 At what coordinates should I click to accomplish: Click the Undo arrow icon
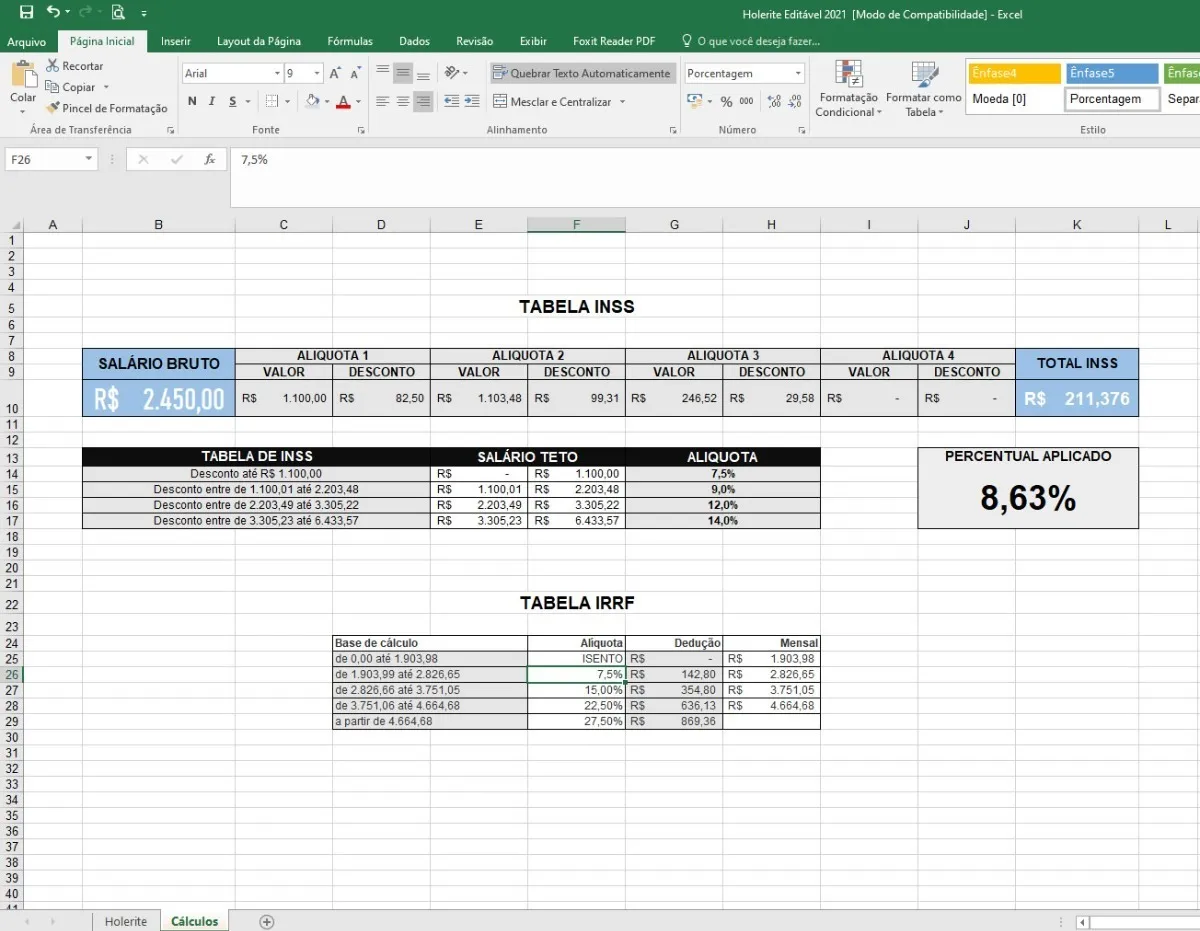tap(53, 13)
